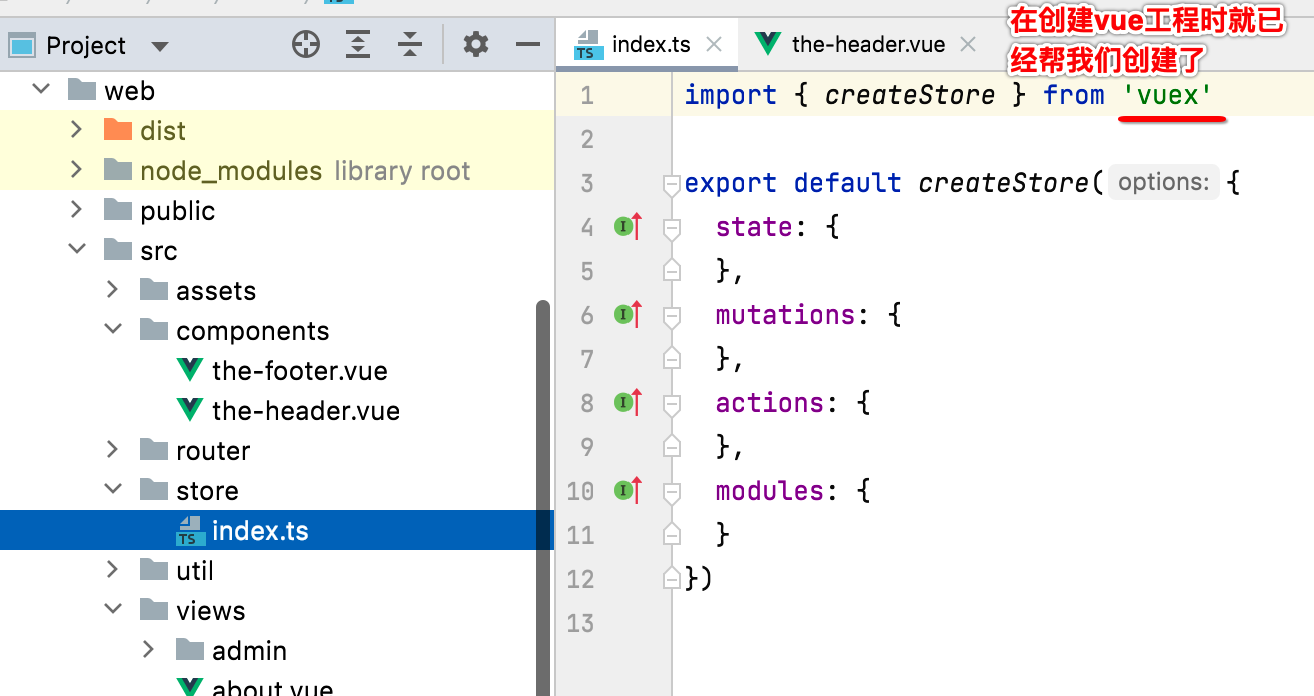Click the implements gutter icon on modules line
This screenshot has width=1314, height=696.
point(627,491)
